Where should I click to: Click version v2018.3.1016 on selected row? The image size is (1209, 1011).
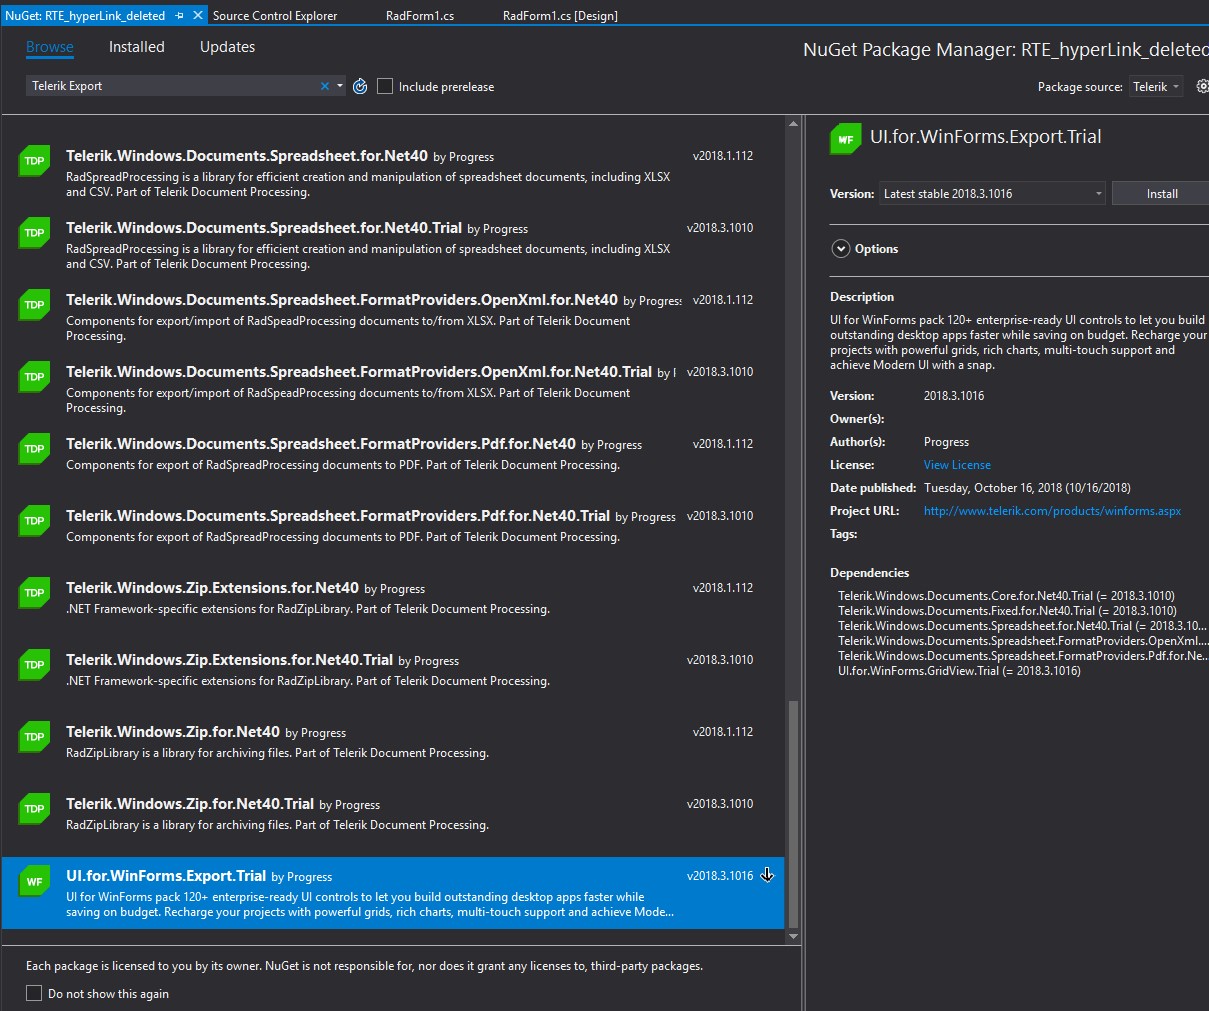pos(720,876)
